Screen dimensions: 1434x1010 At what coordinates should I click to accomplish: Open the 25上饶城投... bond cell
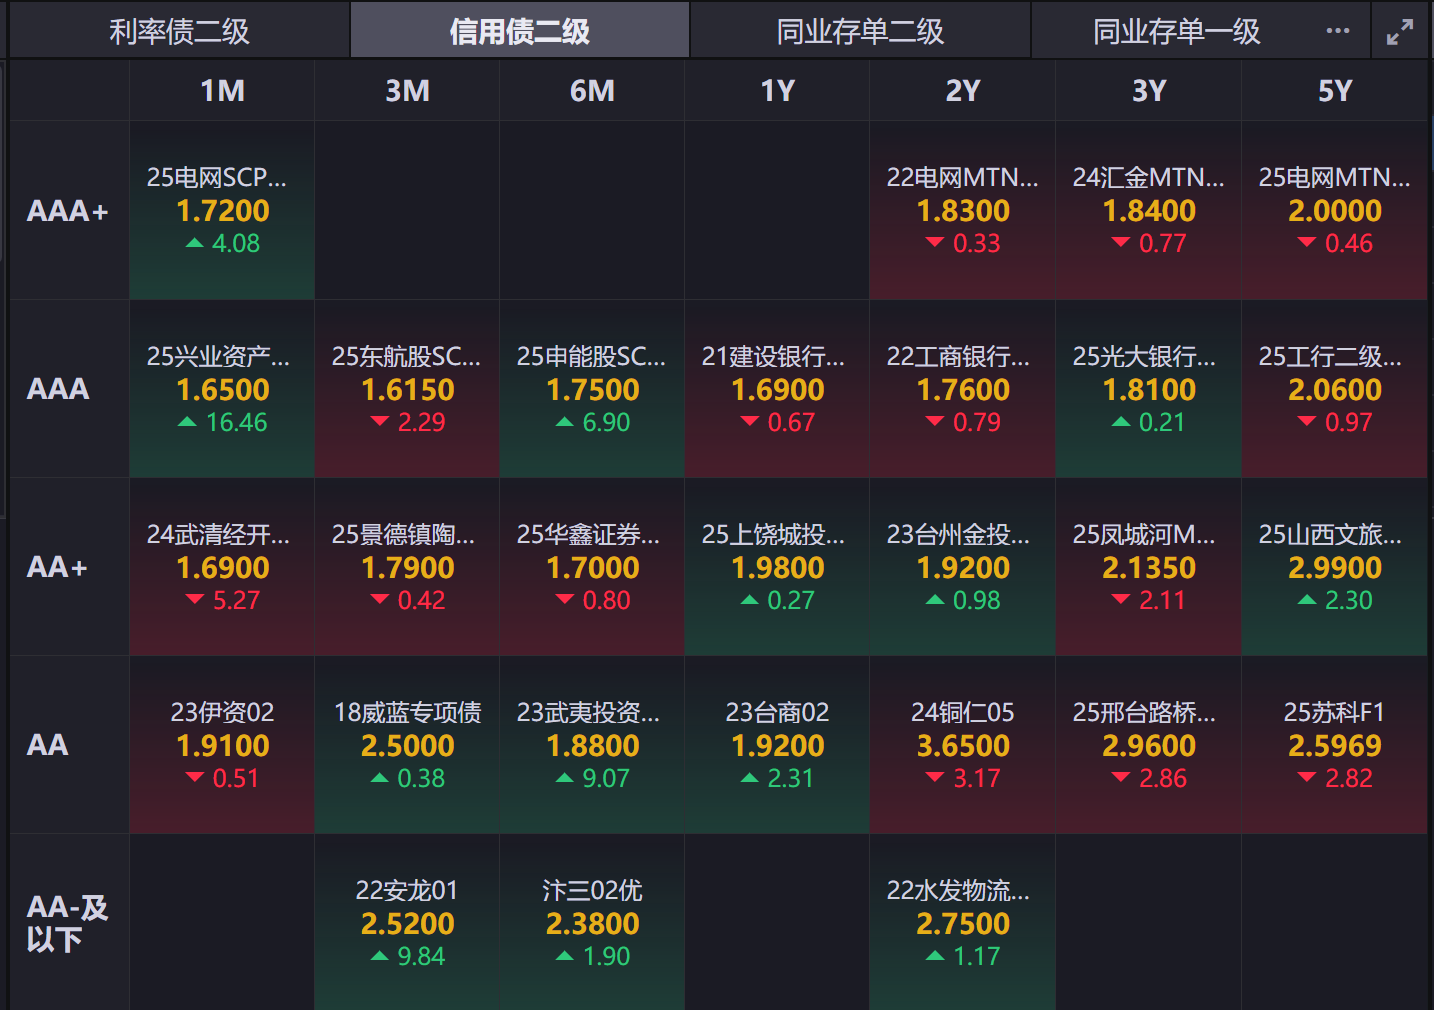pos(777,567)
